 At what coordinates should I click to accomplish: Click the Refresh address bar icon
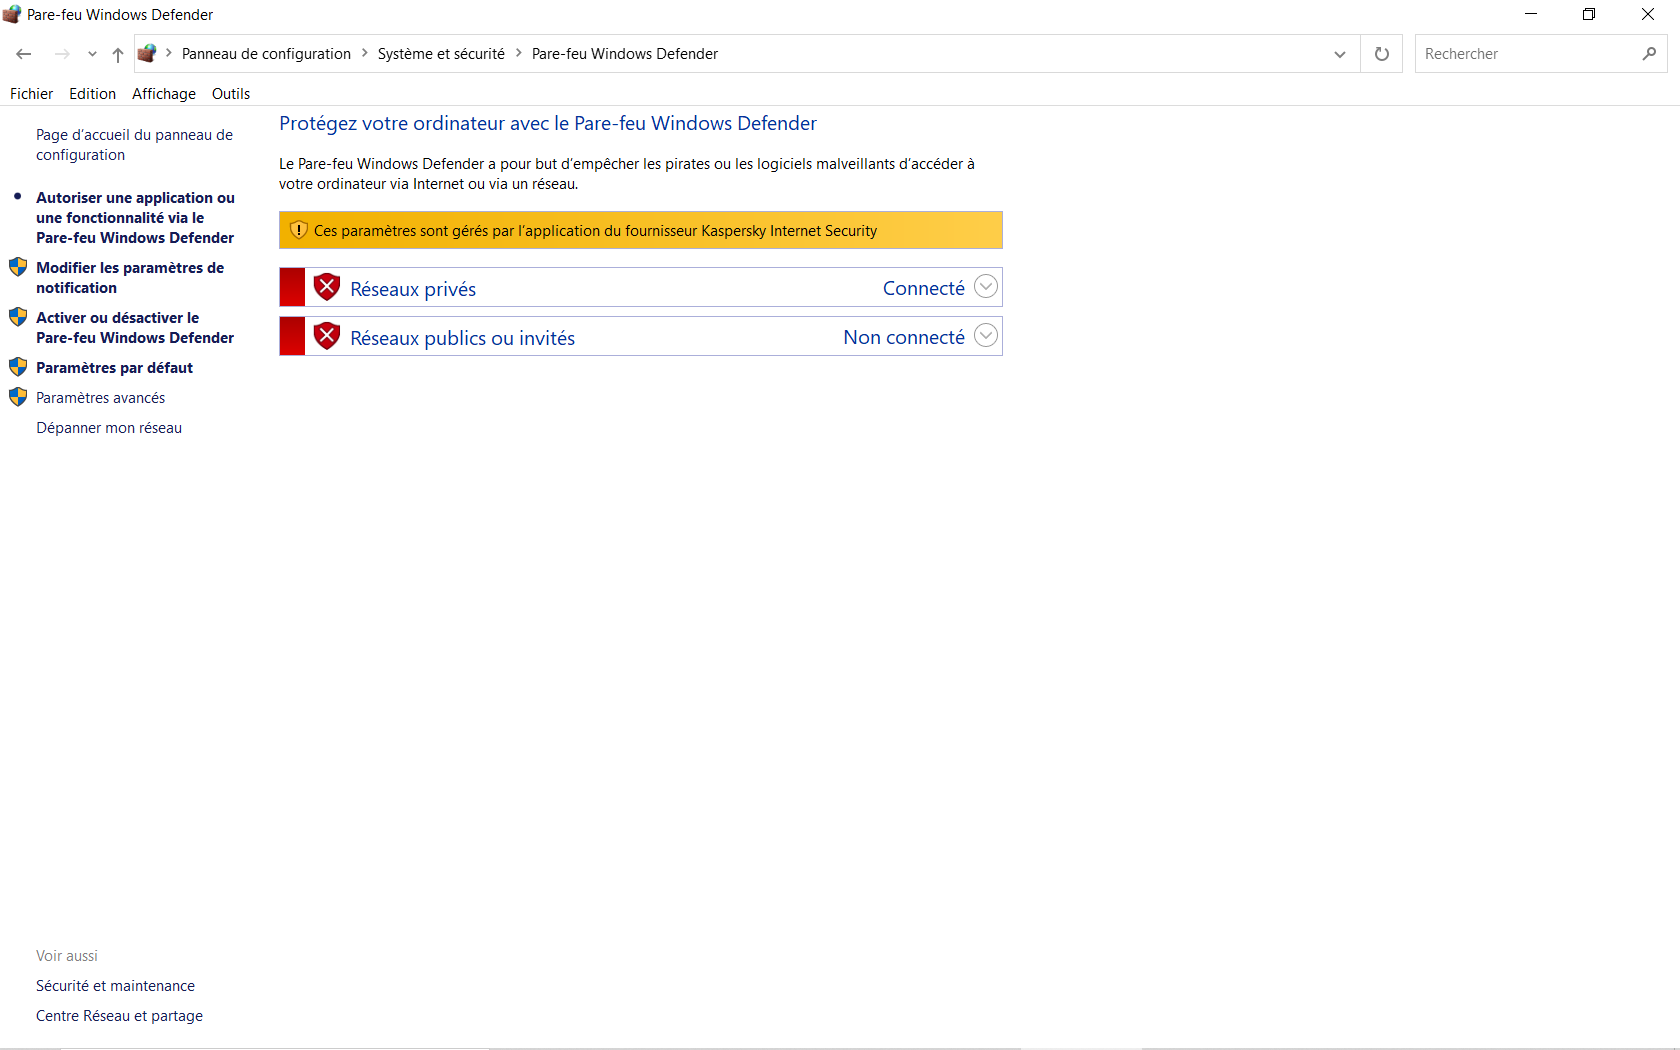1382,54
